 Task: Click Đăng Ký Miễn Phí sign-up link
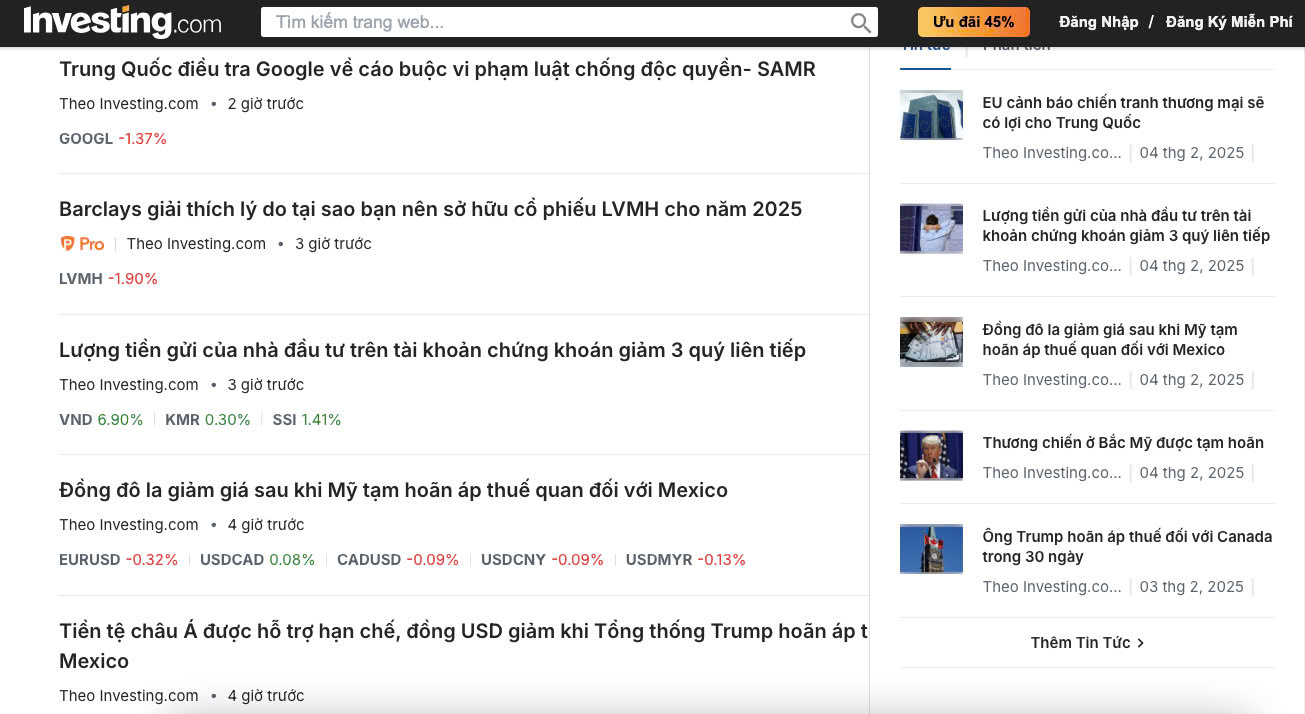tap(1228, 22)
